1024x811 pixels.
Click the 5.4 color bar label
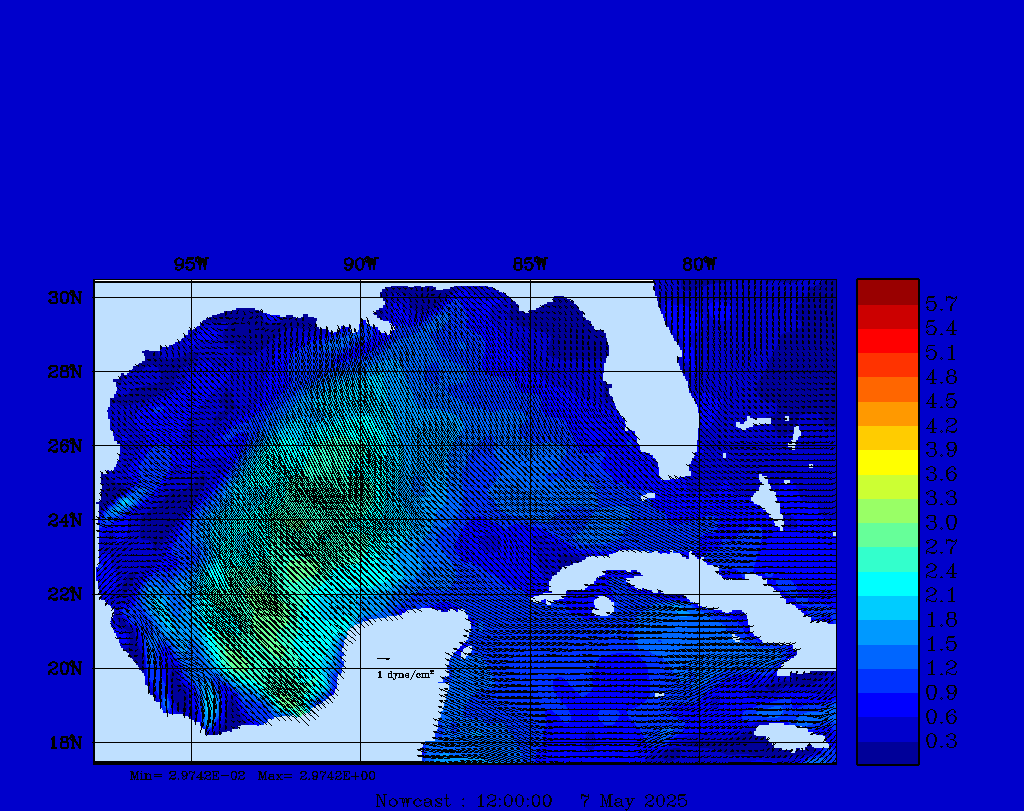(941, 328)
